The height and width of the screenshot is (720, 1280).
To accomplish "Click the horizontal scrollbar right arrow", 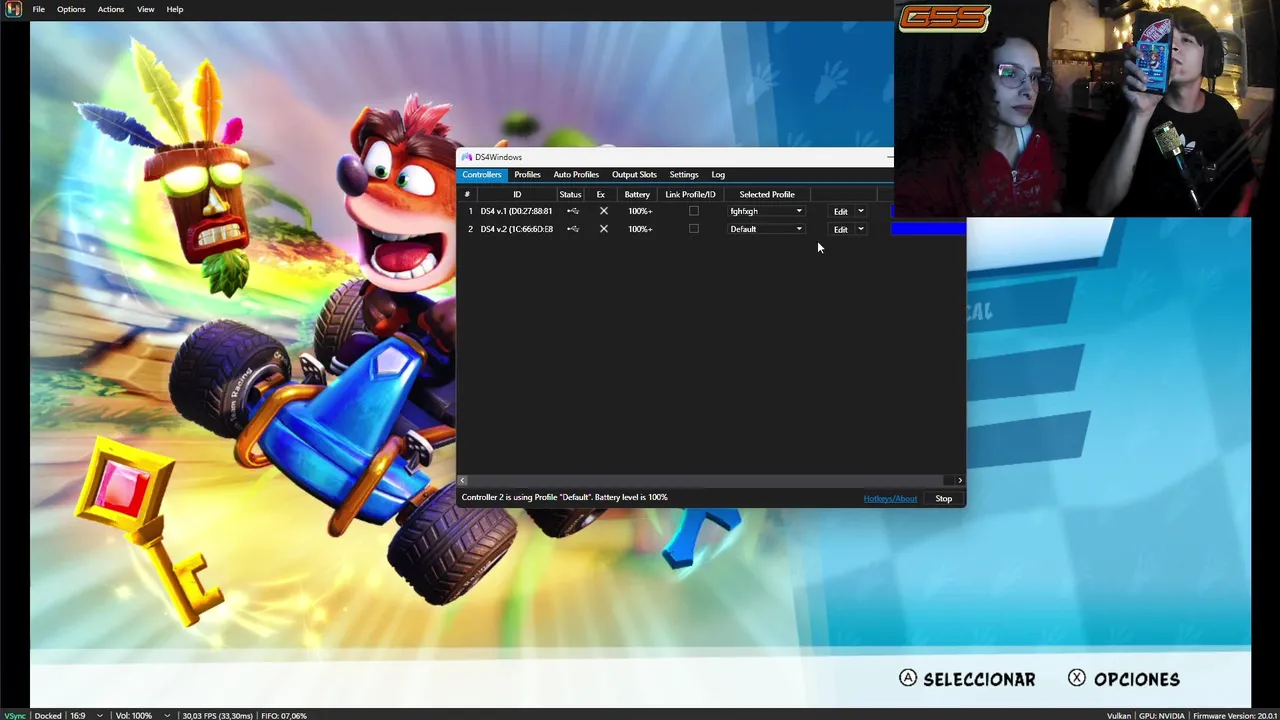I will (960, 481).
